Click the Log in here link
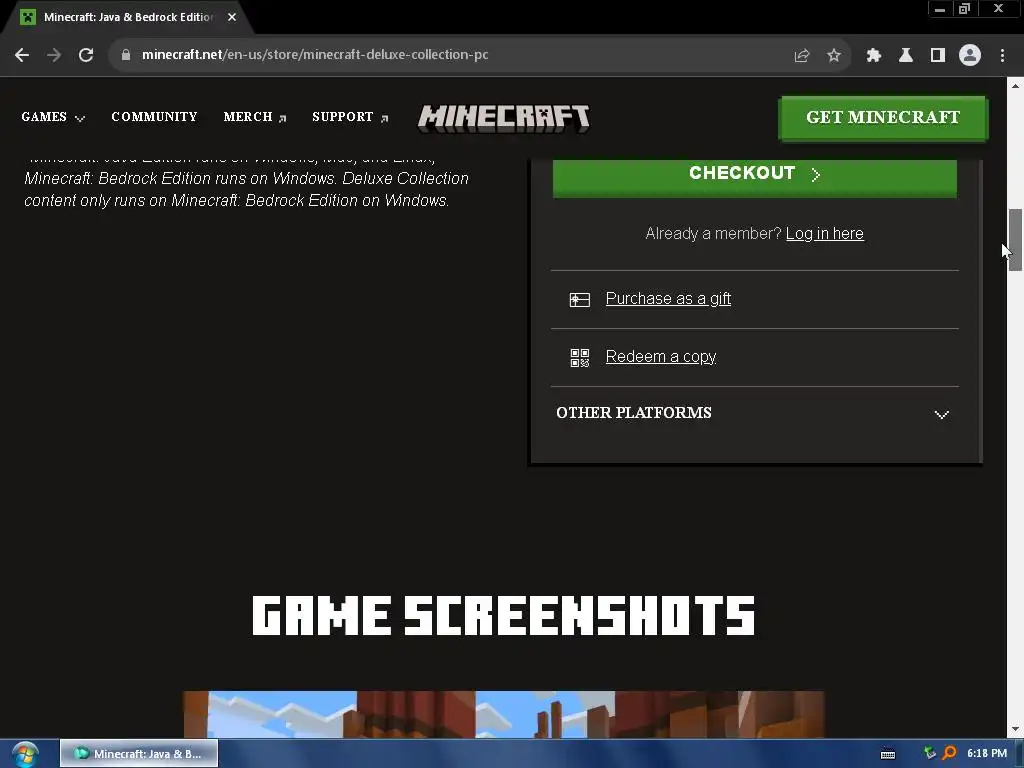Screen dimensions: 1024x768 (824, 234)
